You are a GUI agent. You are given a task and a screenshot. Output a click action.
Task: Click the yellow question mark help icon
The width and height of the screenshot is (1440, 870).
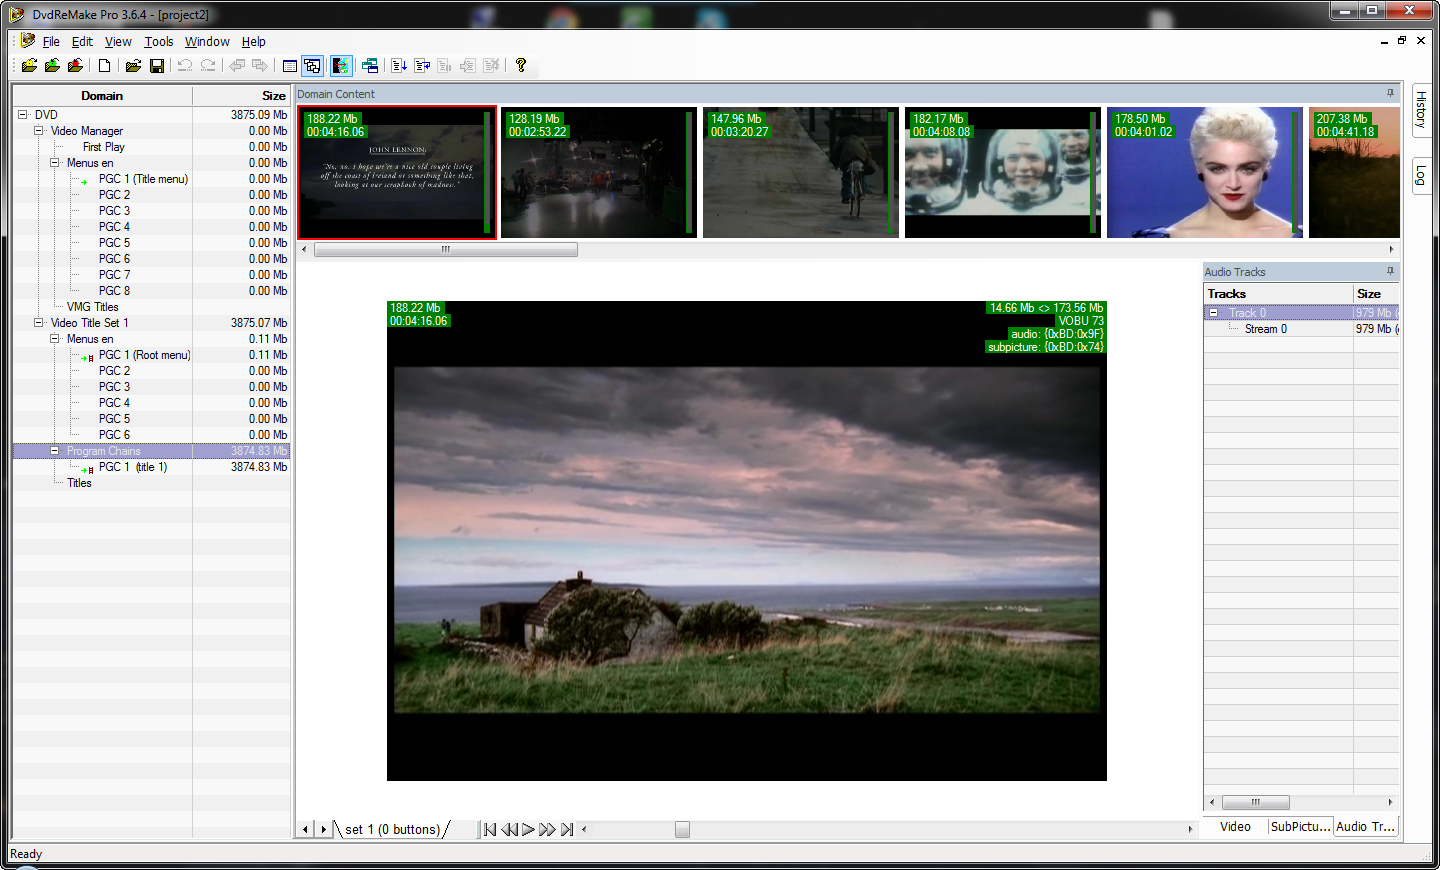(521, 66)
